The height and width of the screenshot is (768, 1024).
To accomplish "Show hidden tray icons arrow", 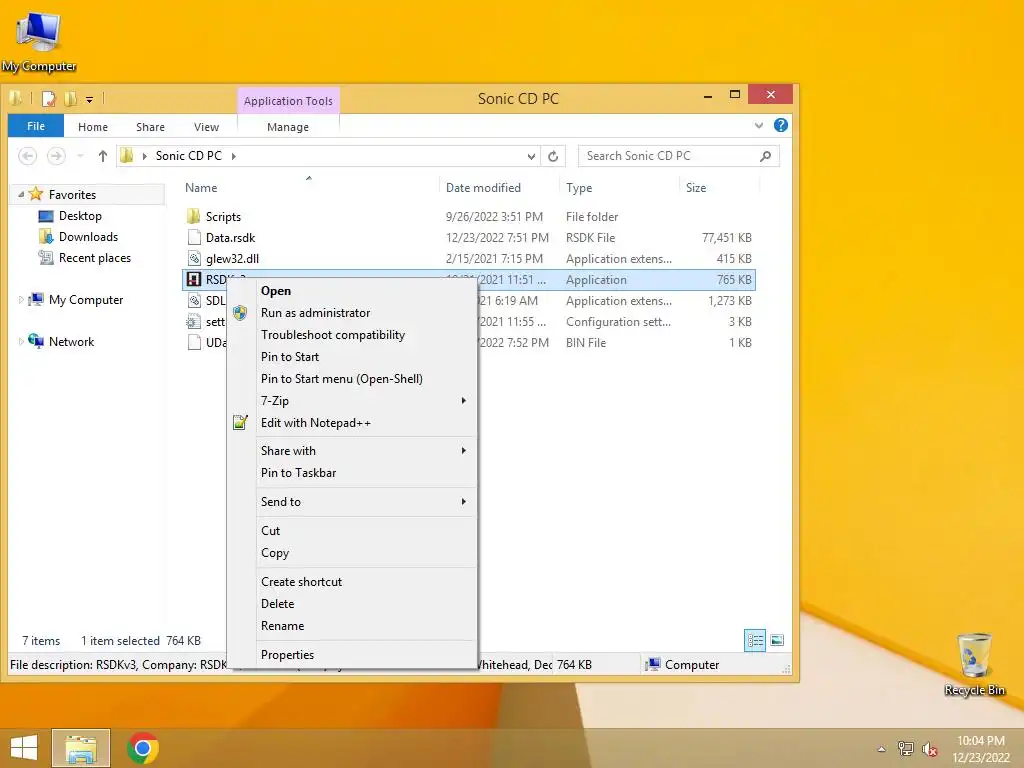I will (881, 749).
